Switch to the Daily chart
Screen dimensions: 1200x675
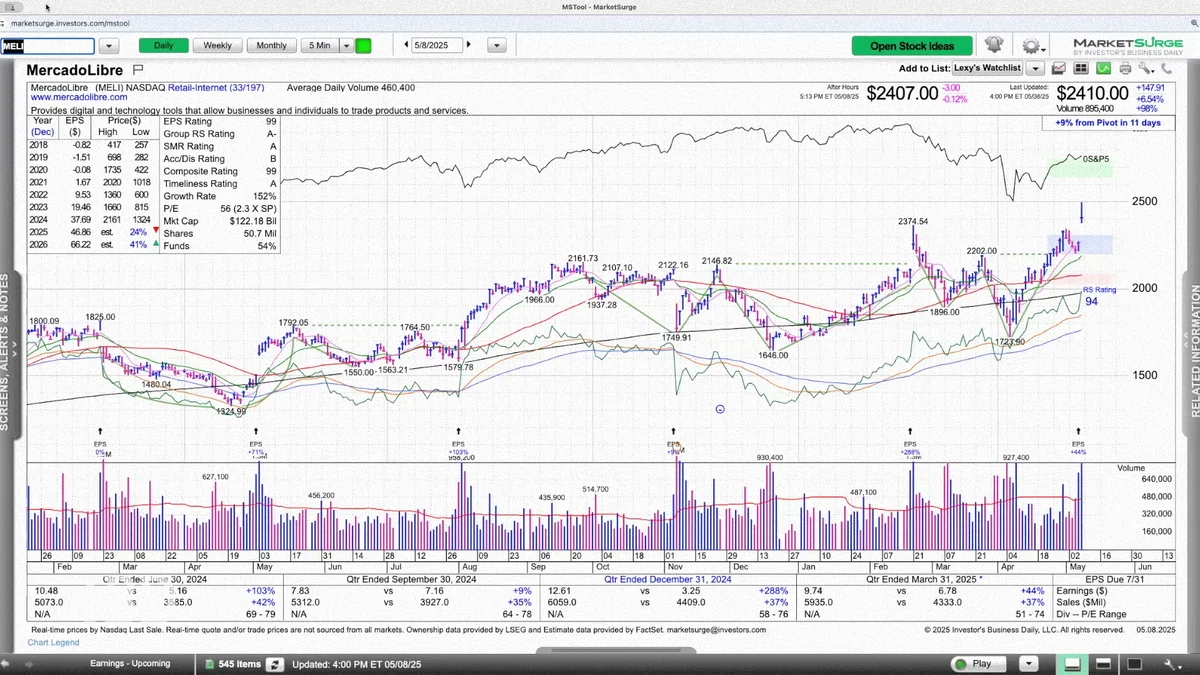(163, 45)
